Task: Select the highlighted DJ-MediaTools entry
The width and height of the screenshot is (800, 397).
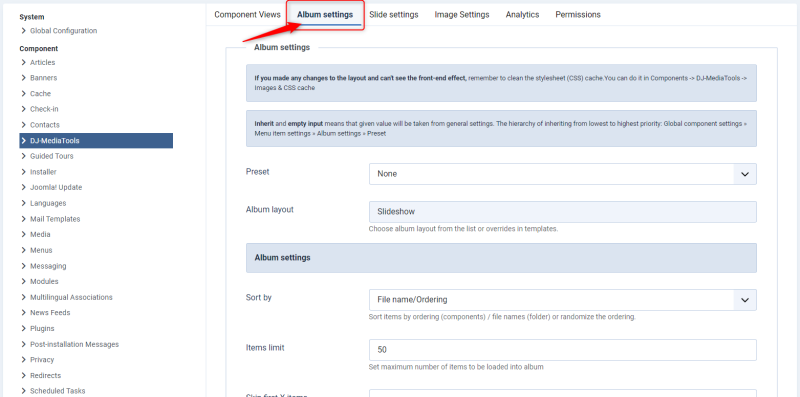Action: coord(96,141)
